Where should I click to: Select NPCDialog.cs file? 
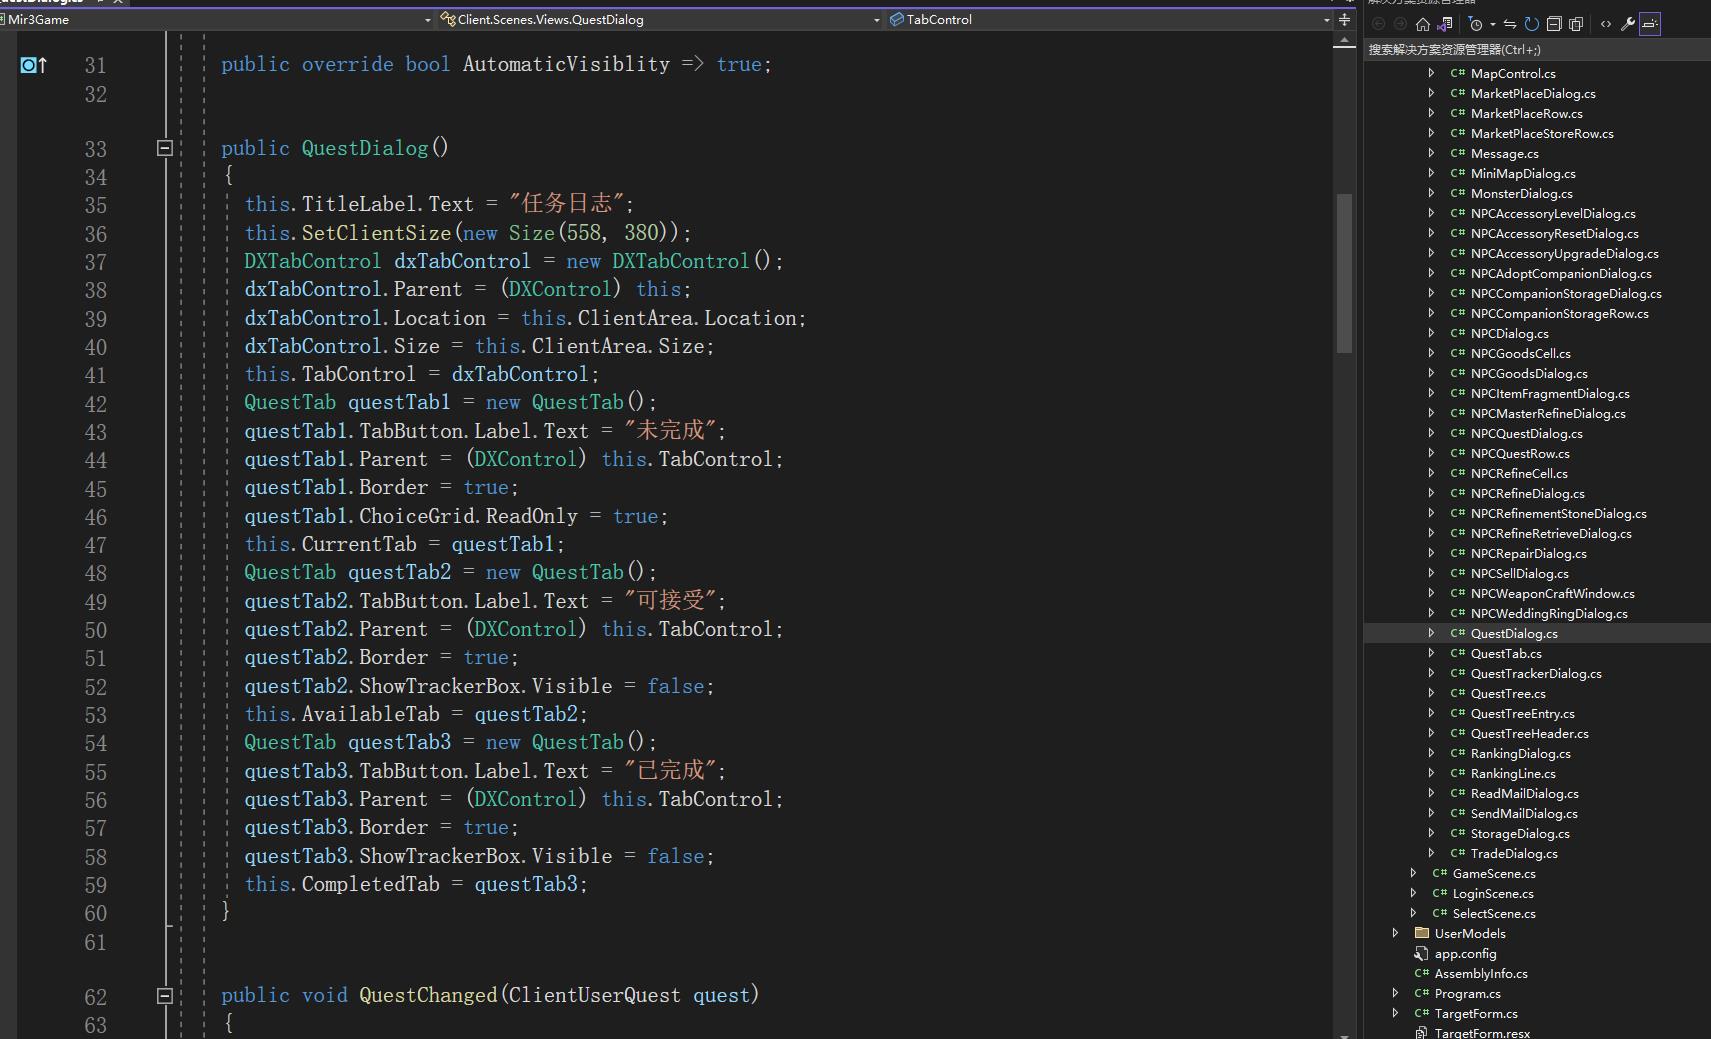1510,333
